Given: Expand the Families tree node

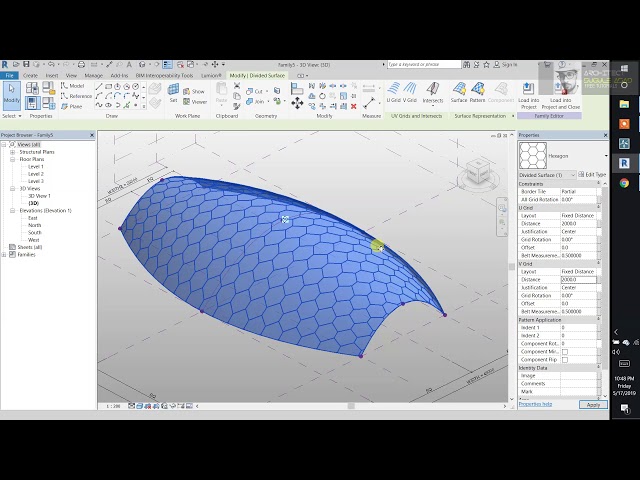Looking at the screenshot, I should point(4,255).
